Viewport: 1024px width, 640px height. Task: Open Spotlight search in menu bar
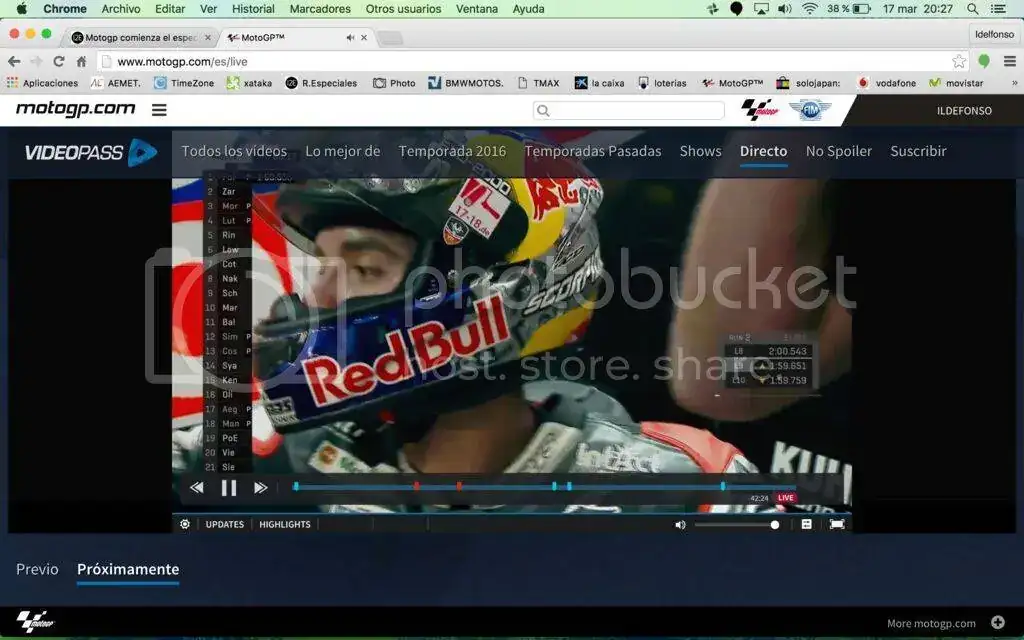(972, 8)
